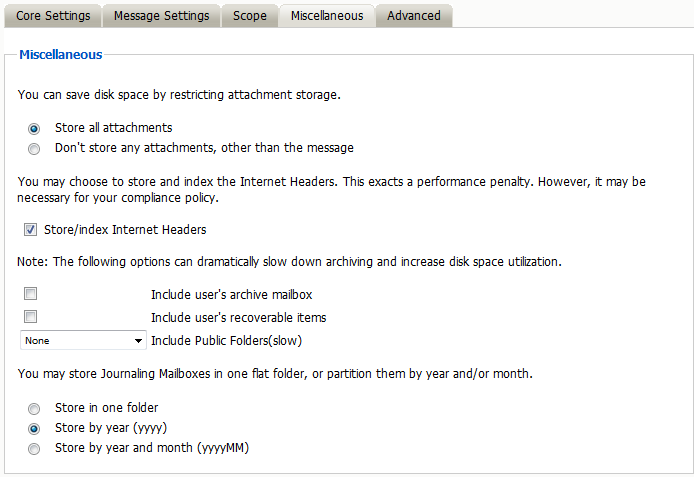Uncheck the Store/index Internet Headers checkbox
This screenshot has width=694, height=477.
tap(31, 230)
